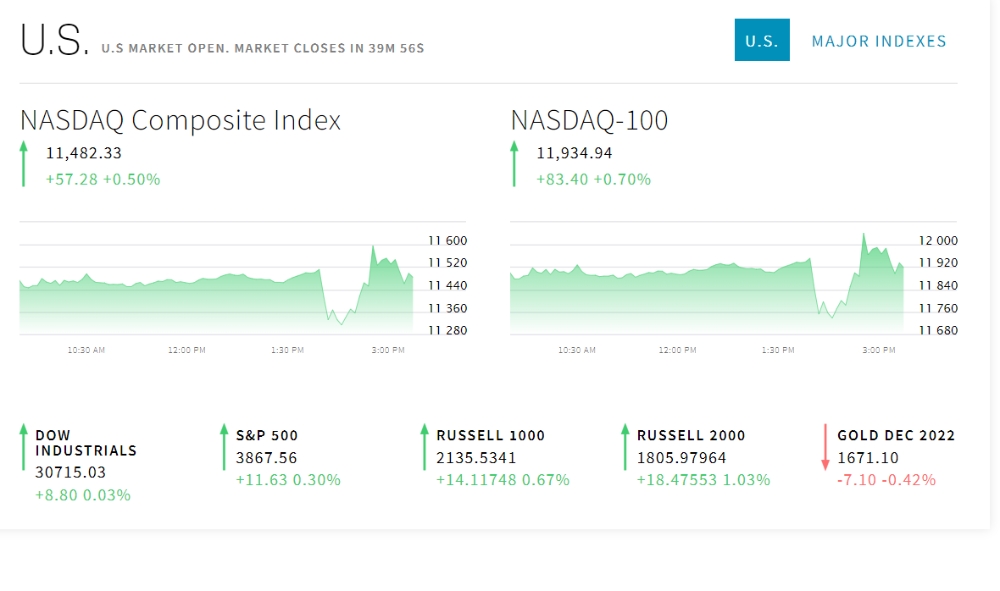Select the +57.28 +0.50% change text
1000x591 pixels.
point(103,179)
